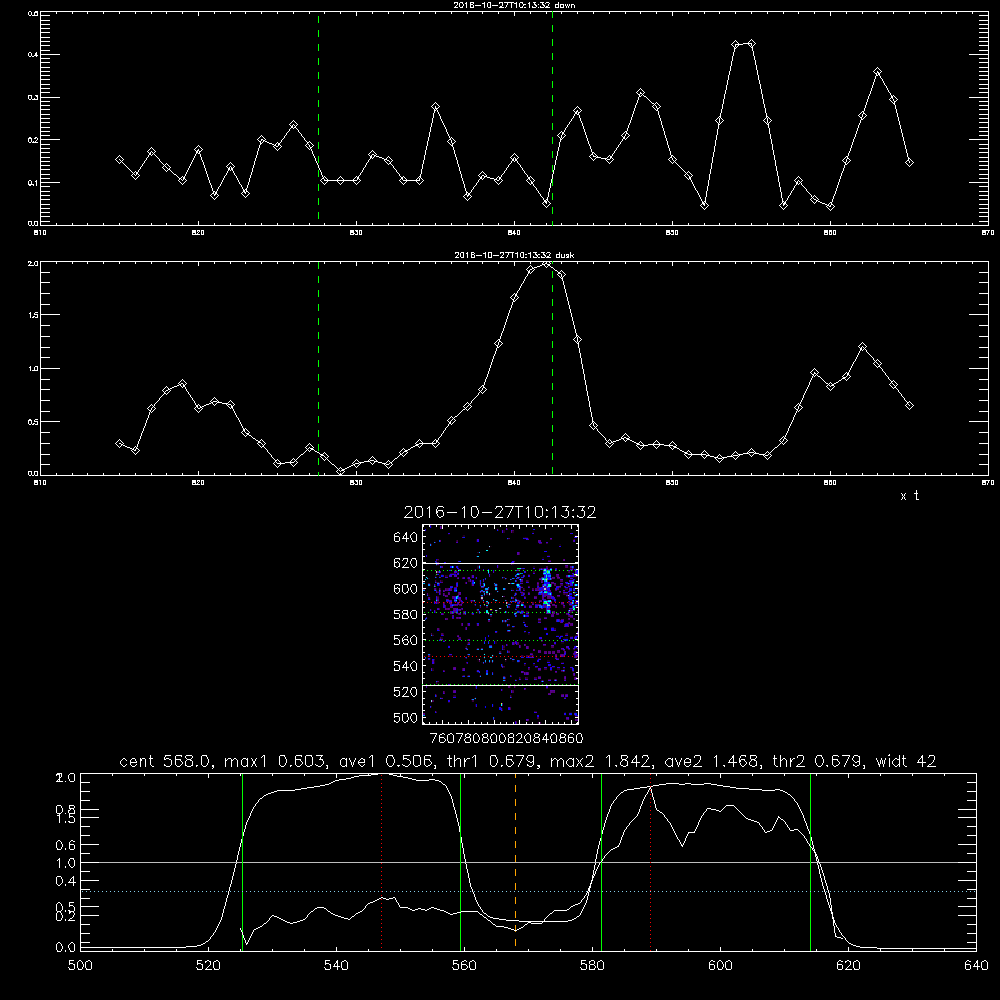
Task: Click the last data point of the dusk plot
Action: 909,406
